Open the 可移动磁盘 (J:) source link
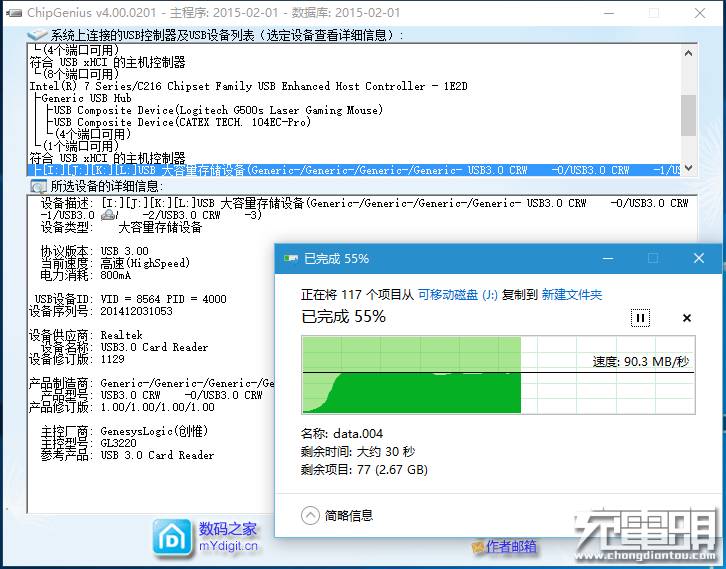 click(457, 295)
